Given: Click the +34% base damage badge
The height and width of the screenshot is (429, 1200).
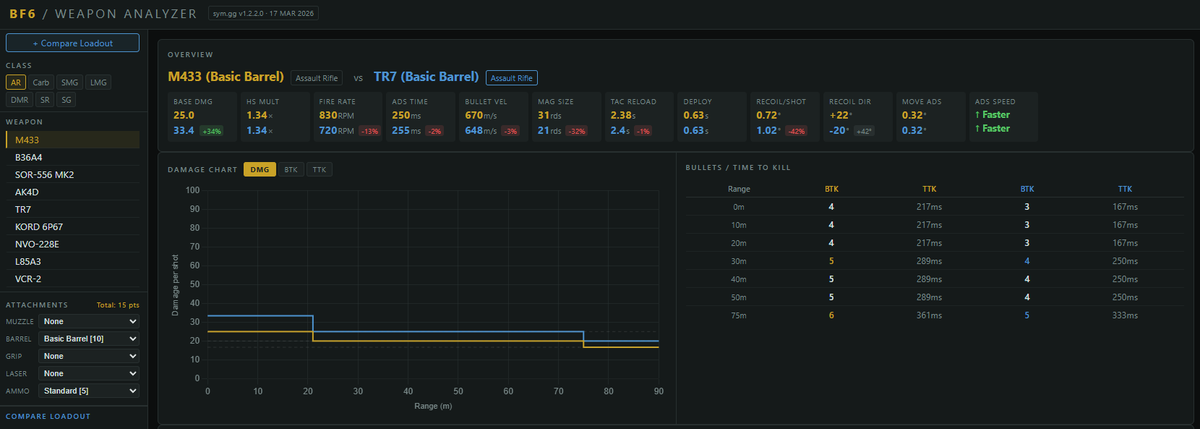Looking at the screenshot, I should coord(211,131).
